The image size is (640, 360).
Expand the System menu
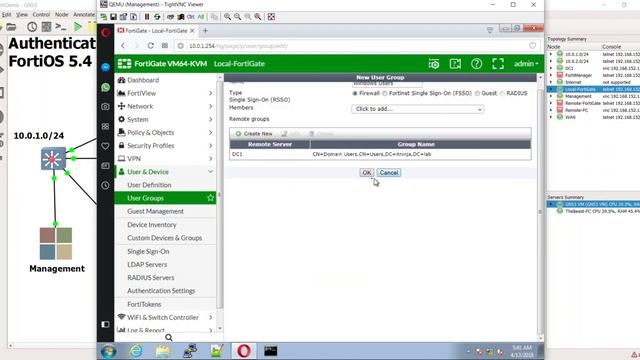[165, 119]
